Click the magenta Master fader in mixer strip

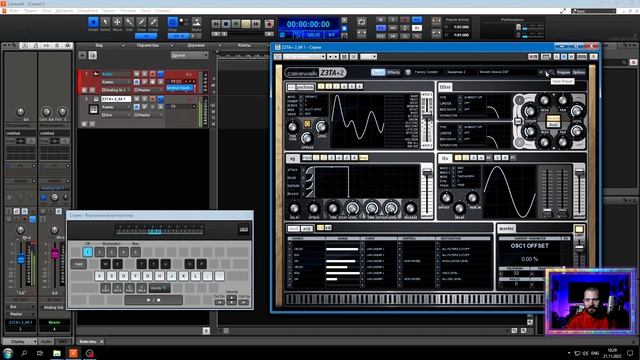(x=55, y=253)
